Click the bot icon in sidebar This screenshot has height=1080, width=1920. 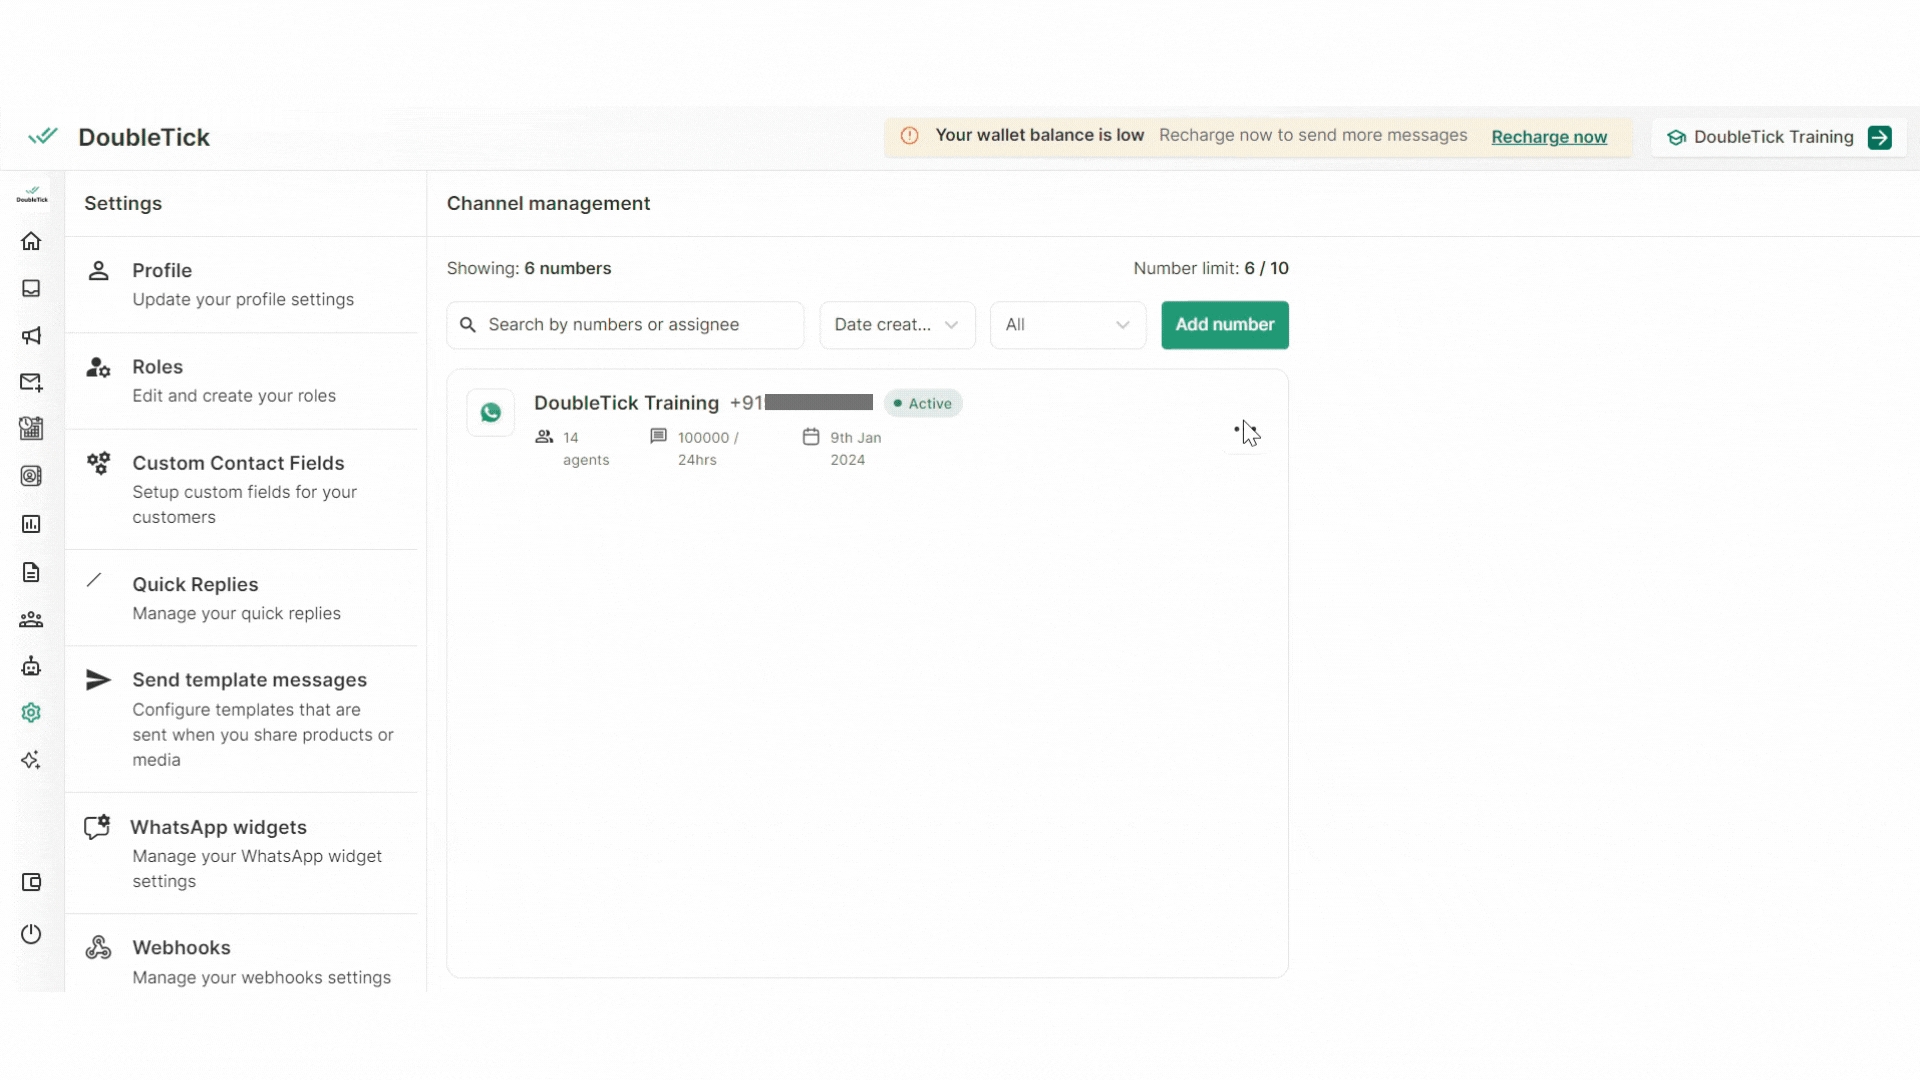point(31,666)
